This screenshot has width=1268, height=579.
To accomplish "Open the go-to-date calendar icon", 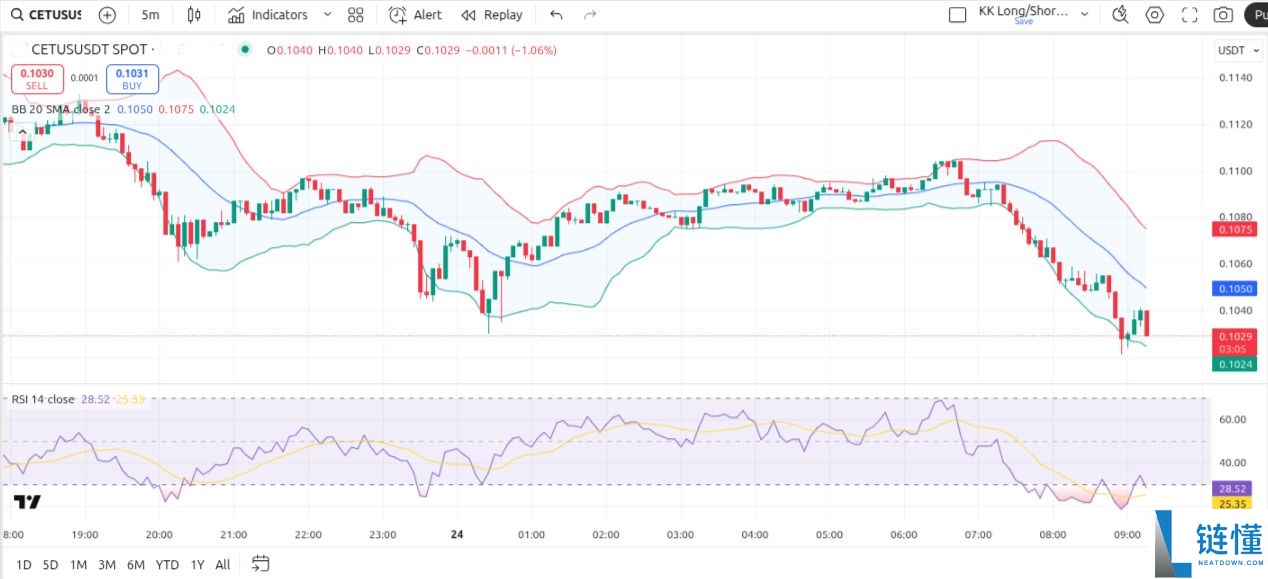I will (261, 564).
